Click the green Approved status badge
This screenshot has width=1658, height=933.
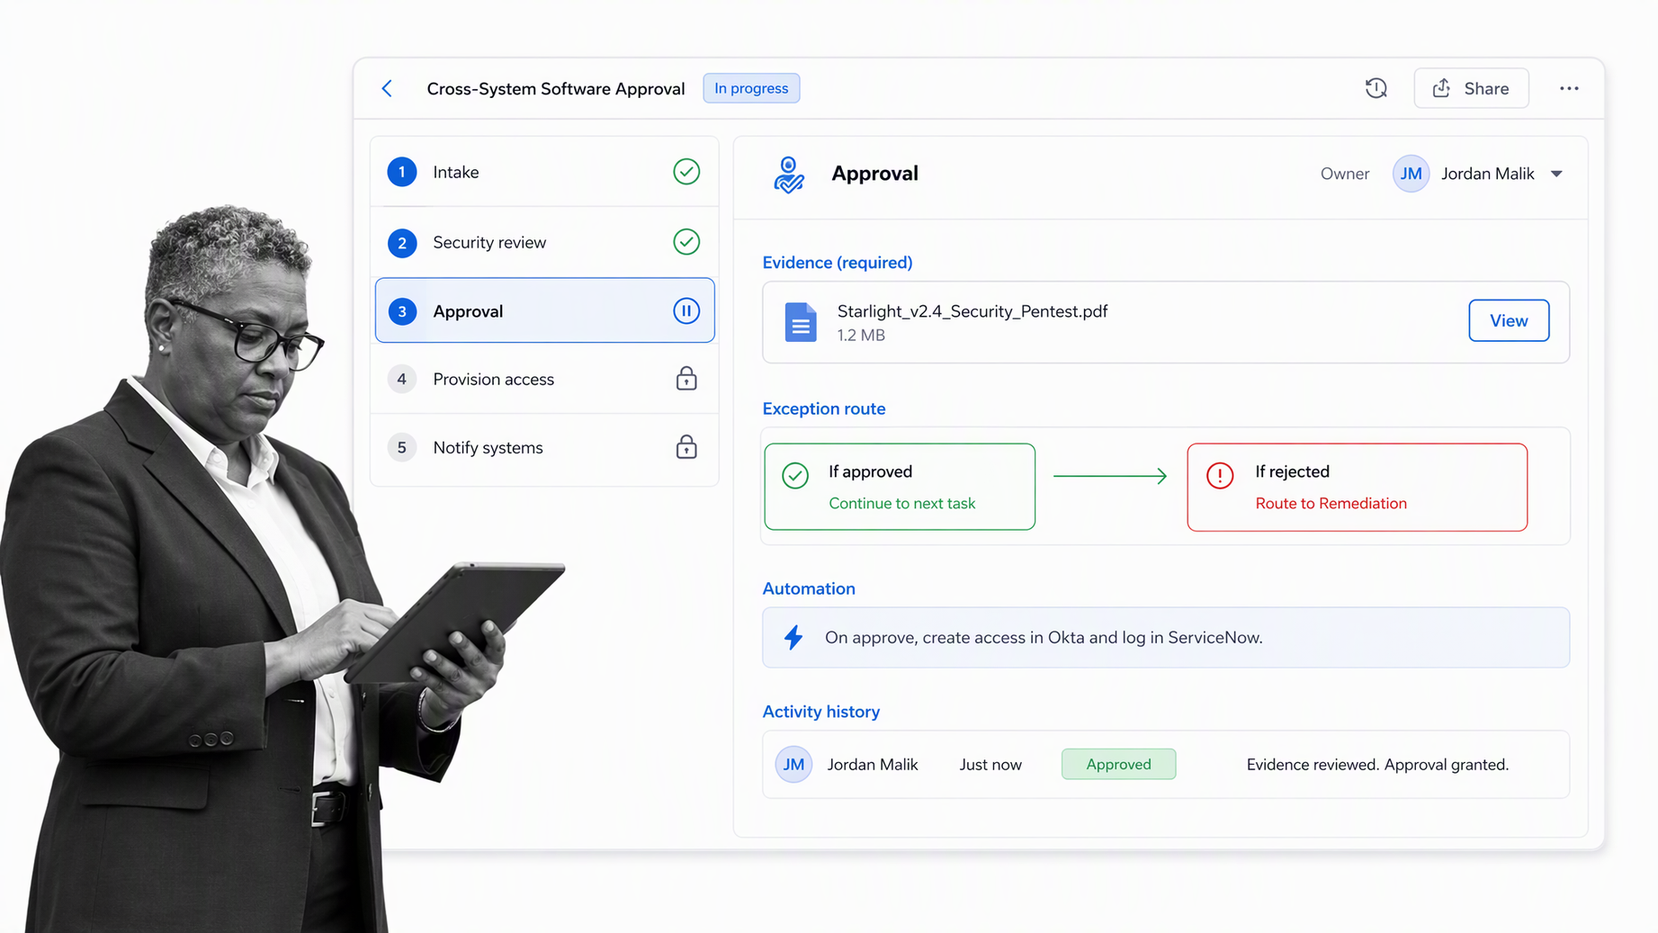pos(1118,764)
